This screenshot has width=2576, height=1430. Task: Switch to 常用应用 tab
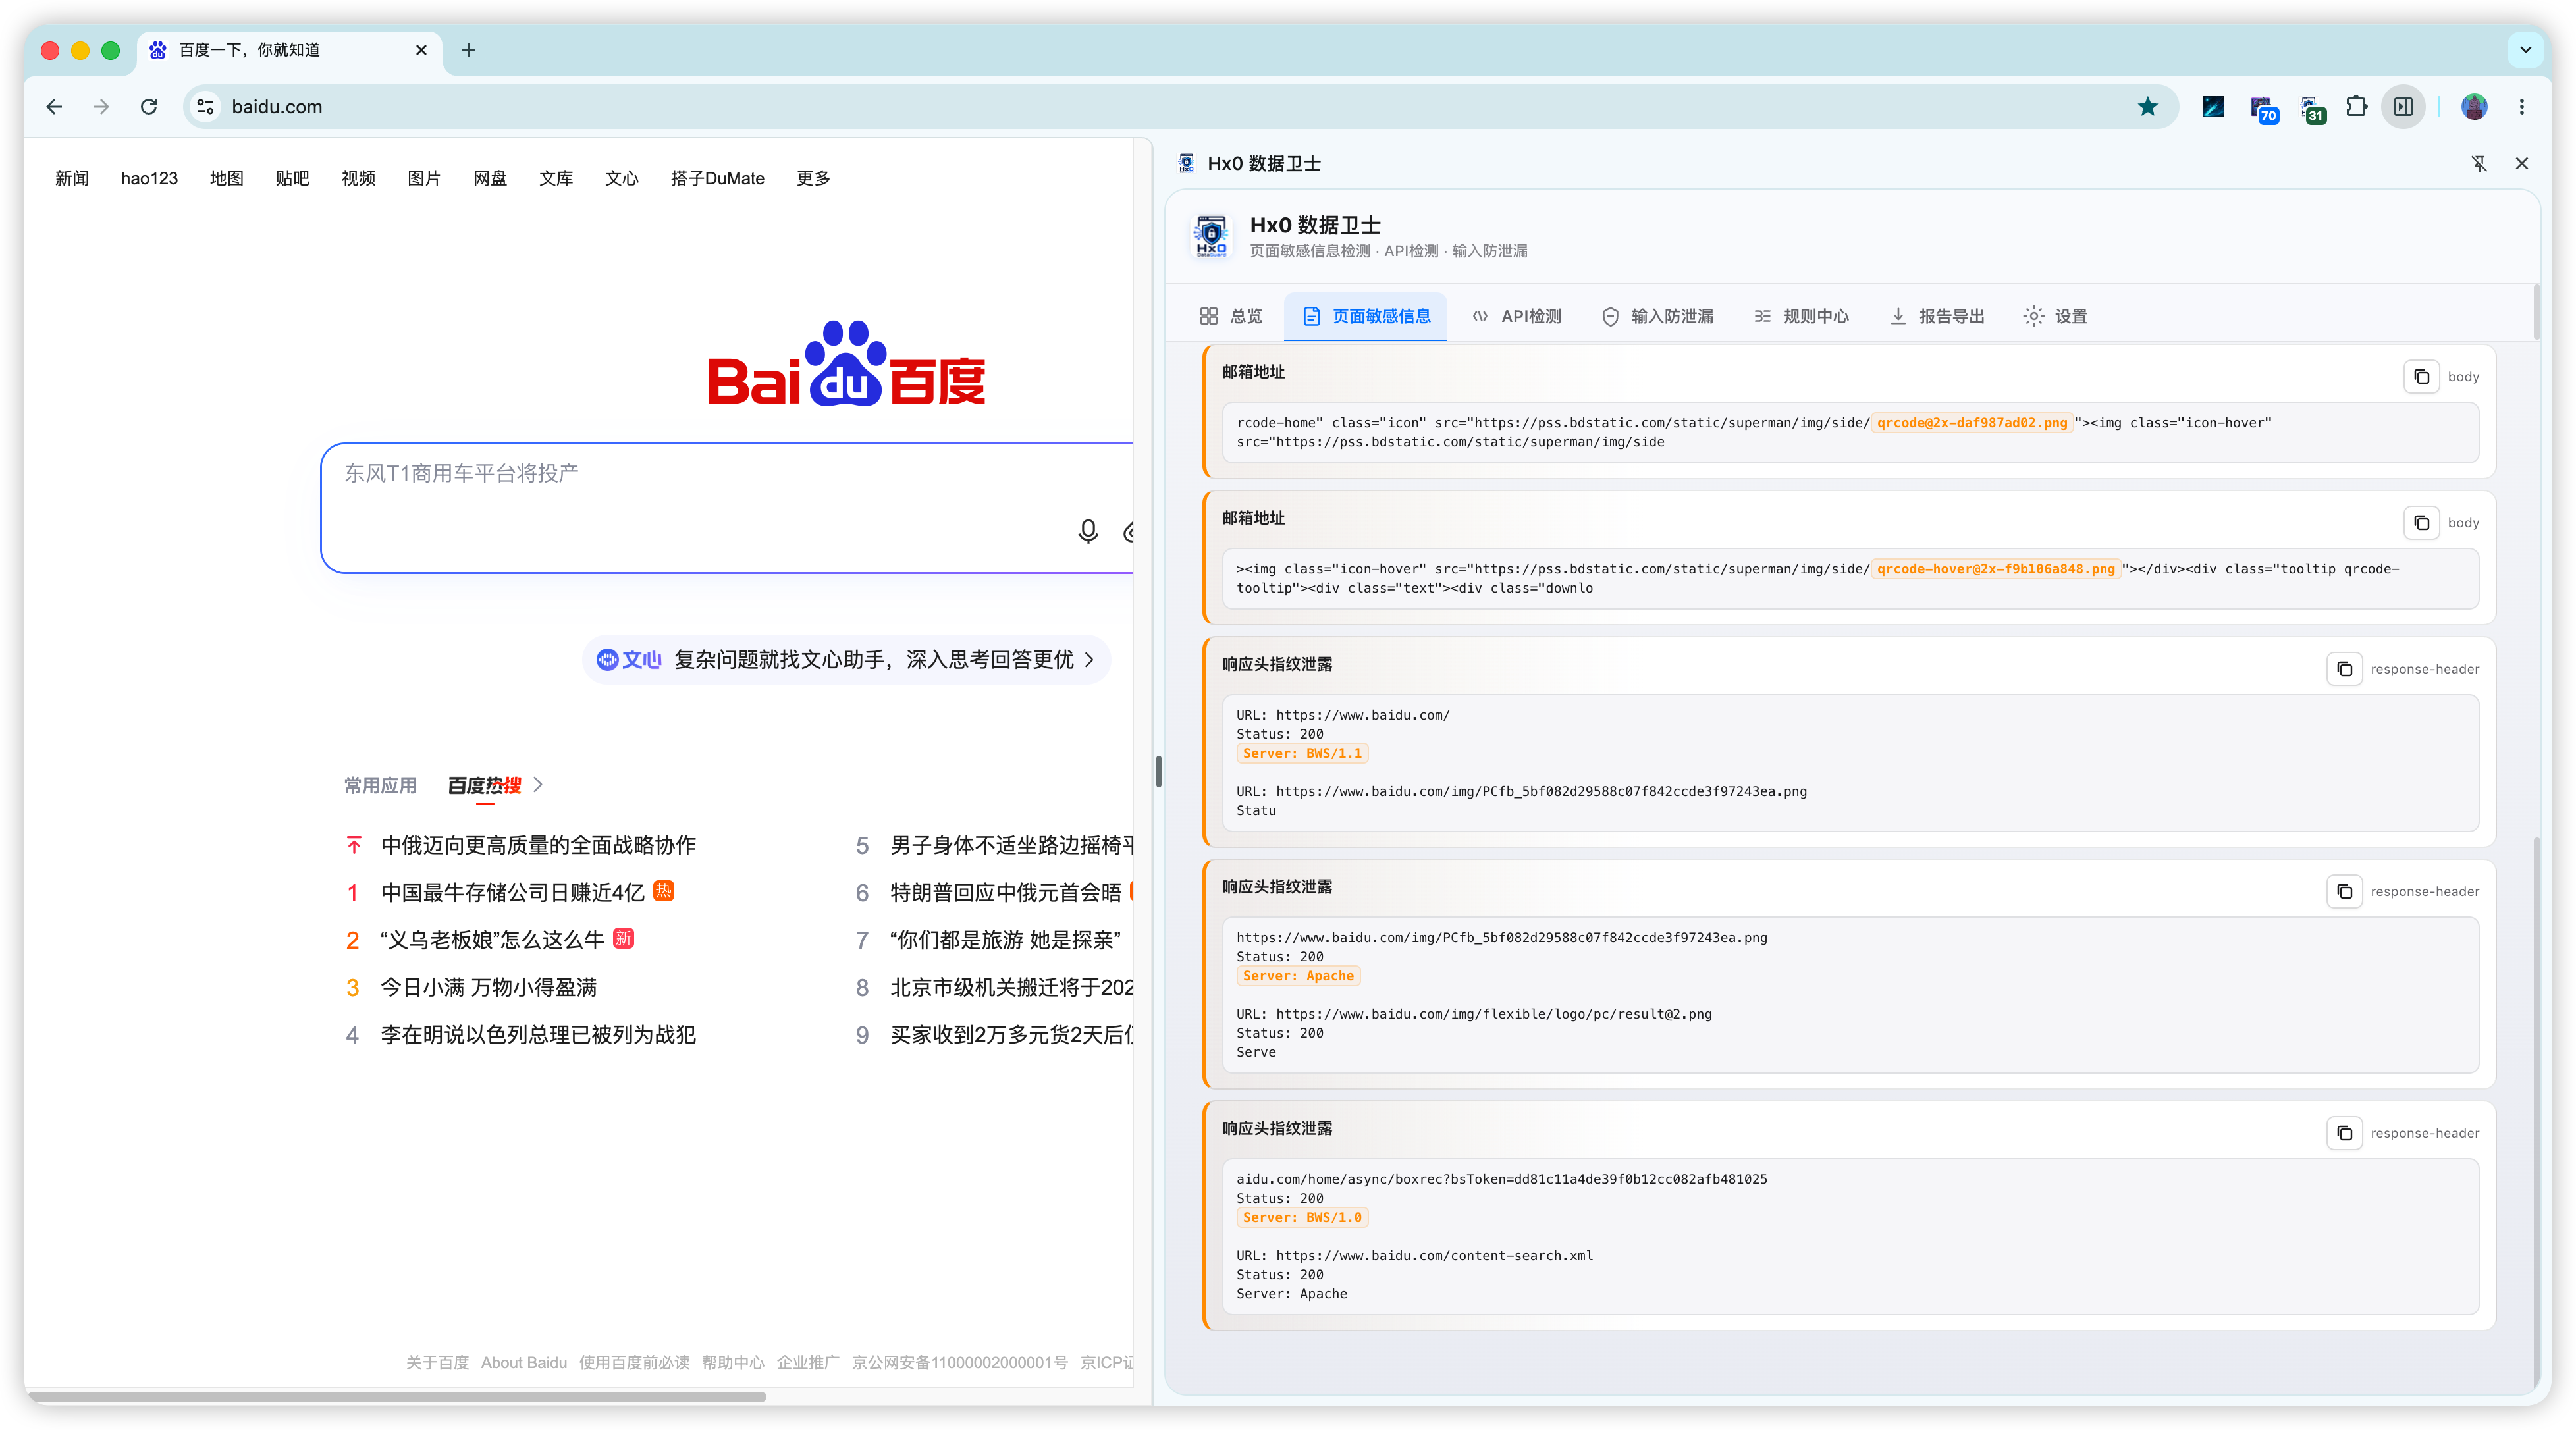[380, 785]
